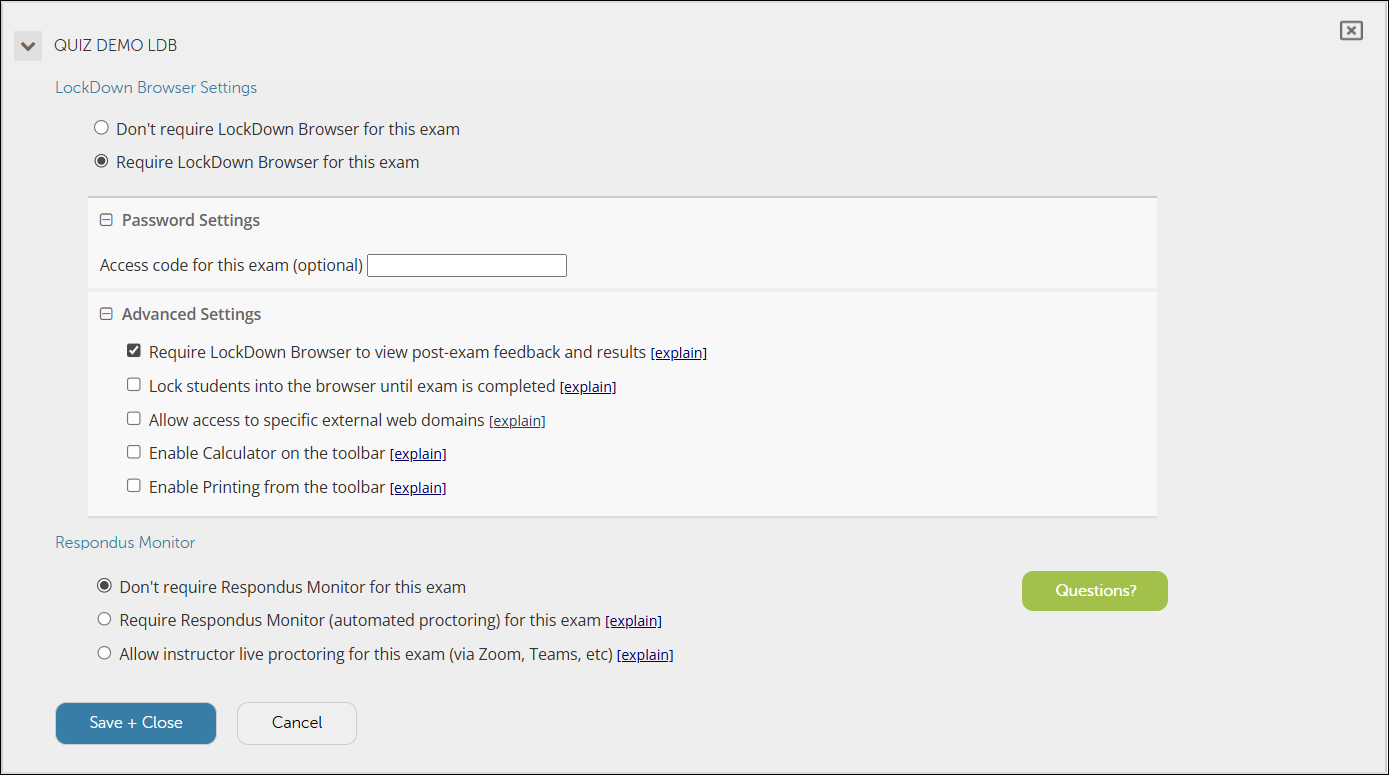
Task: Uncheck Require LockDown Browser to view feedback
Action: click(x=134, y=351)
